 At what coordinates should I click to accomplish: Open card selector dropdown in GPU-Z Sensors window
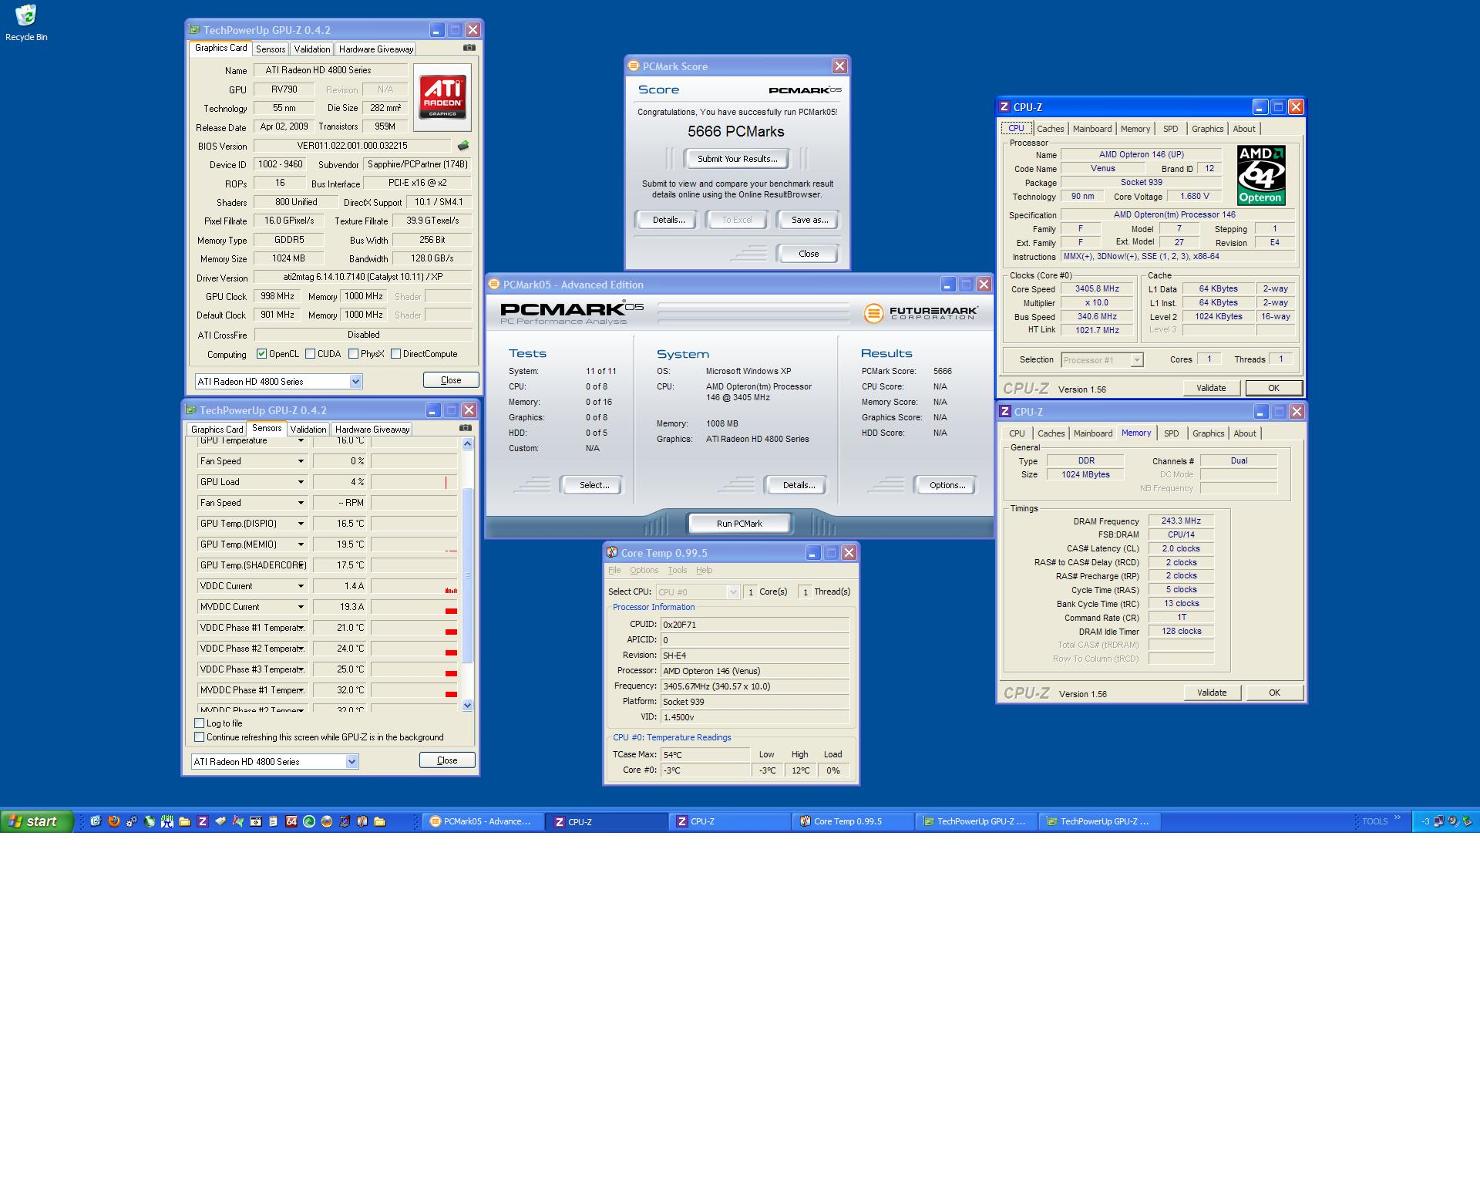point(351,761)
